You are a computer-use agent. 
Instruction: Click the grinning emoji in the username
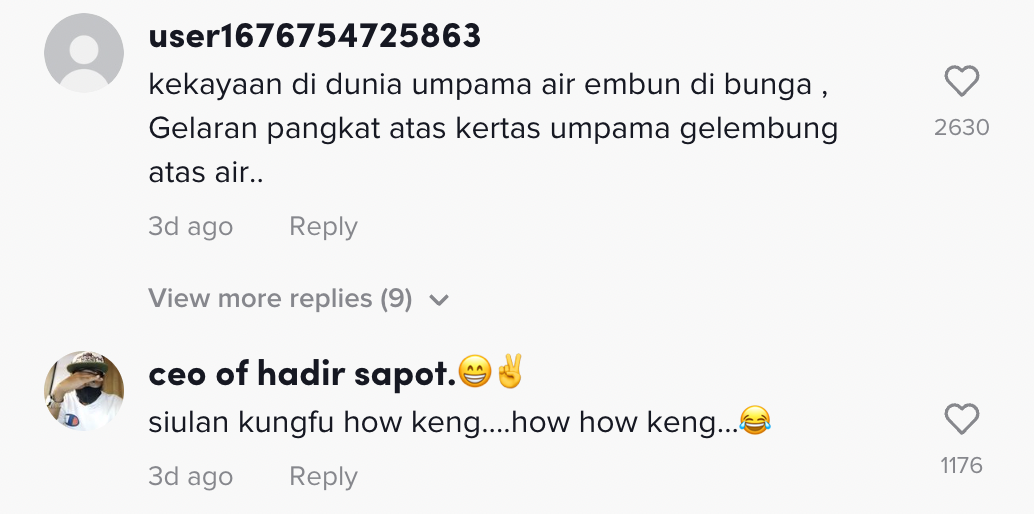[472, 373]
